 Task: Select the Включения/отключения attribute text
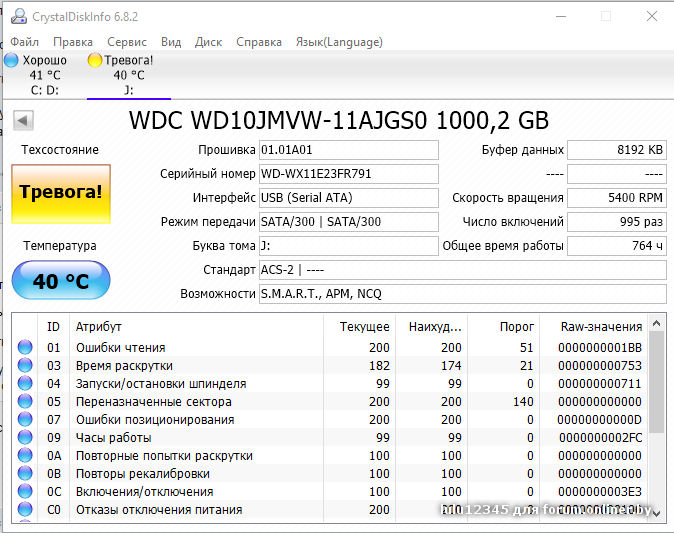(144, 492)
